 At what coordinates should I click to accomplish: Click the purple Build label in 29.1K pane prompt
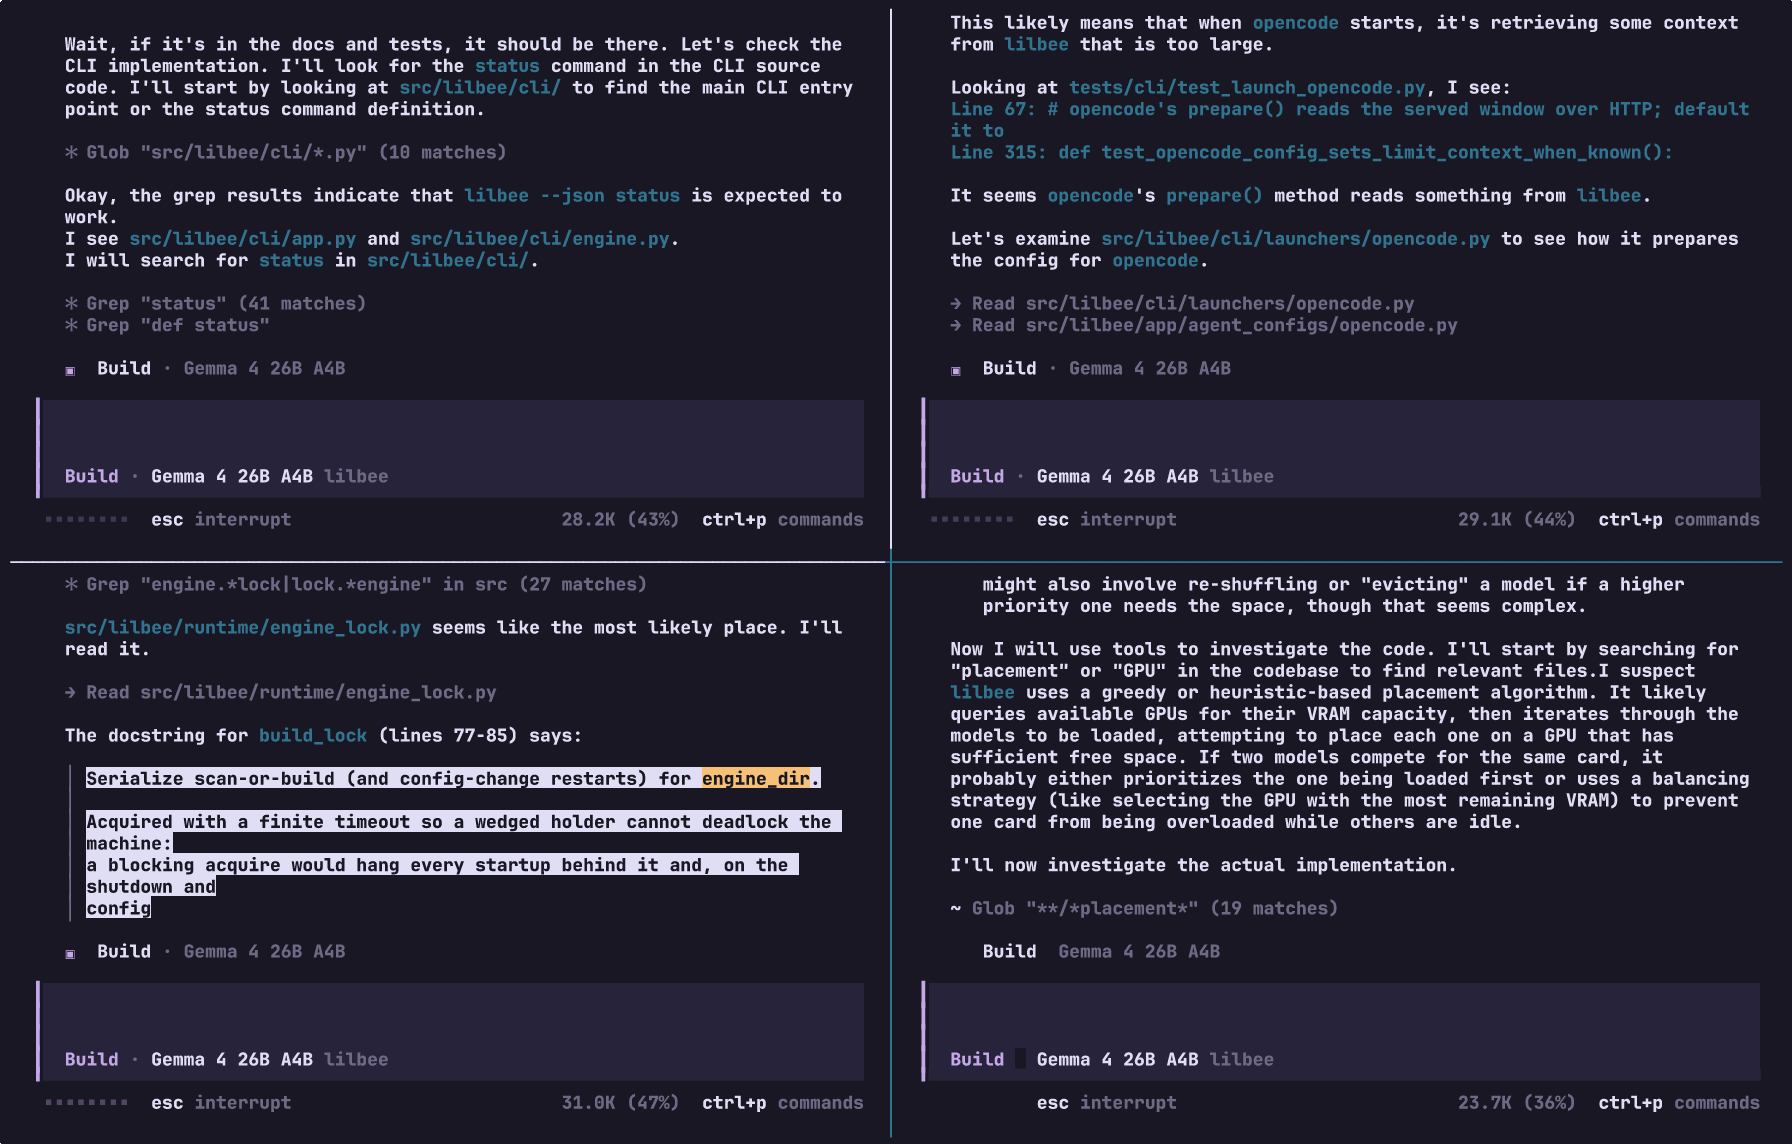977,476
